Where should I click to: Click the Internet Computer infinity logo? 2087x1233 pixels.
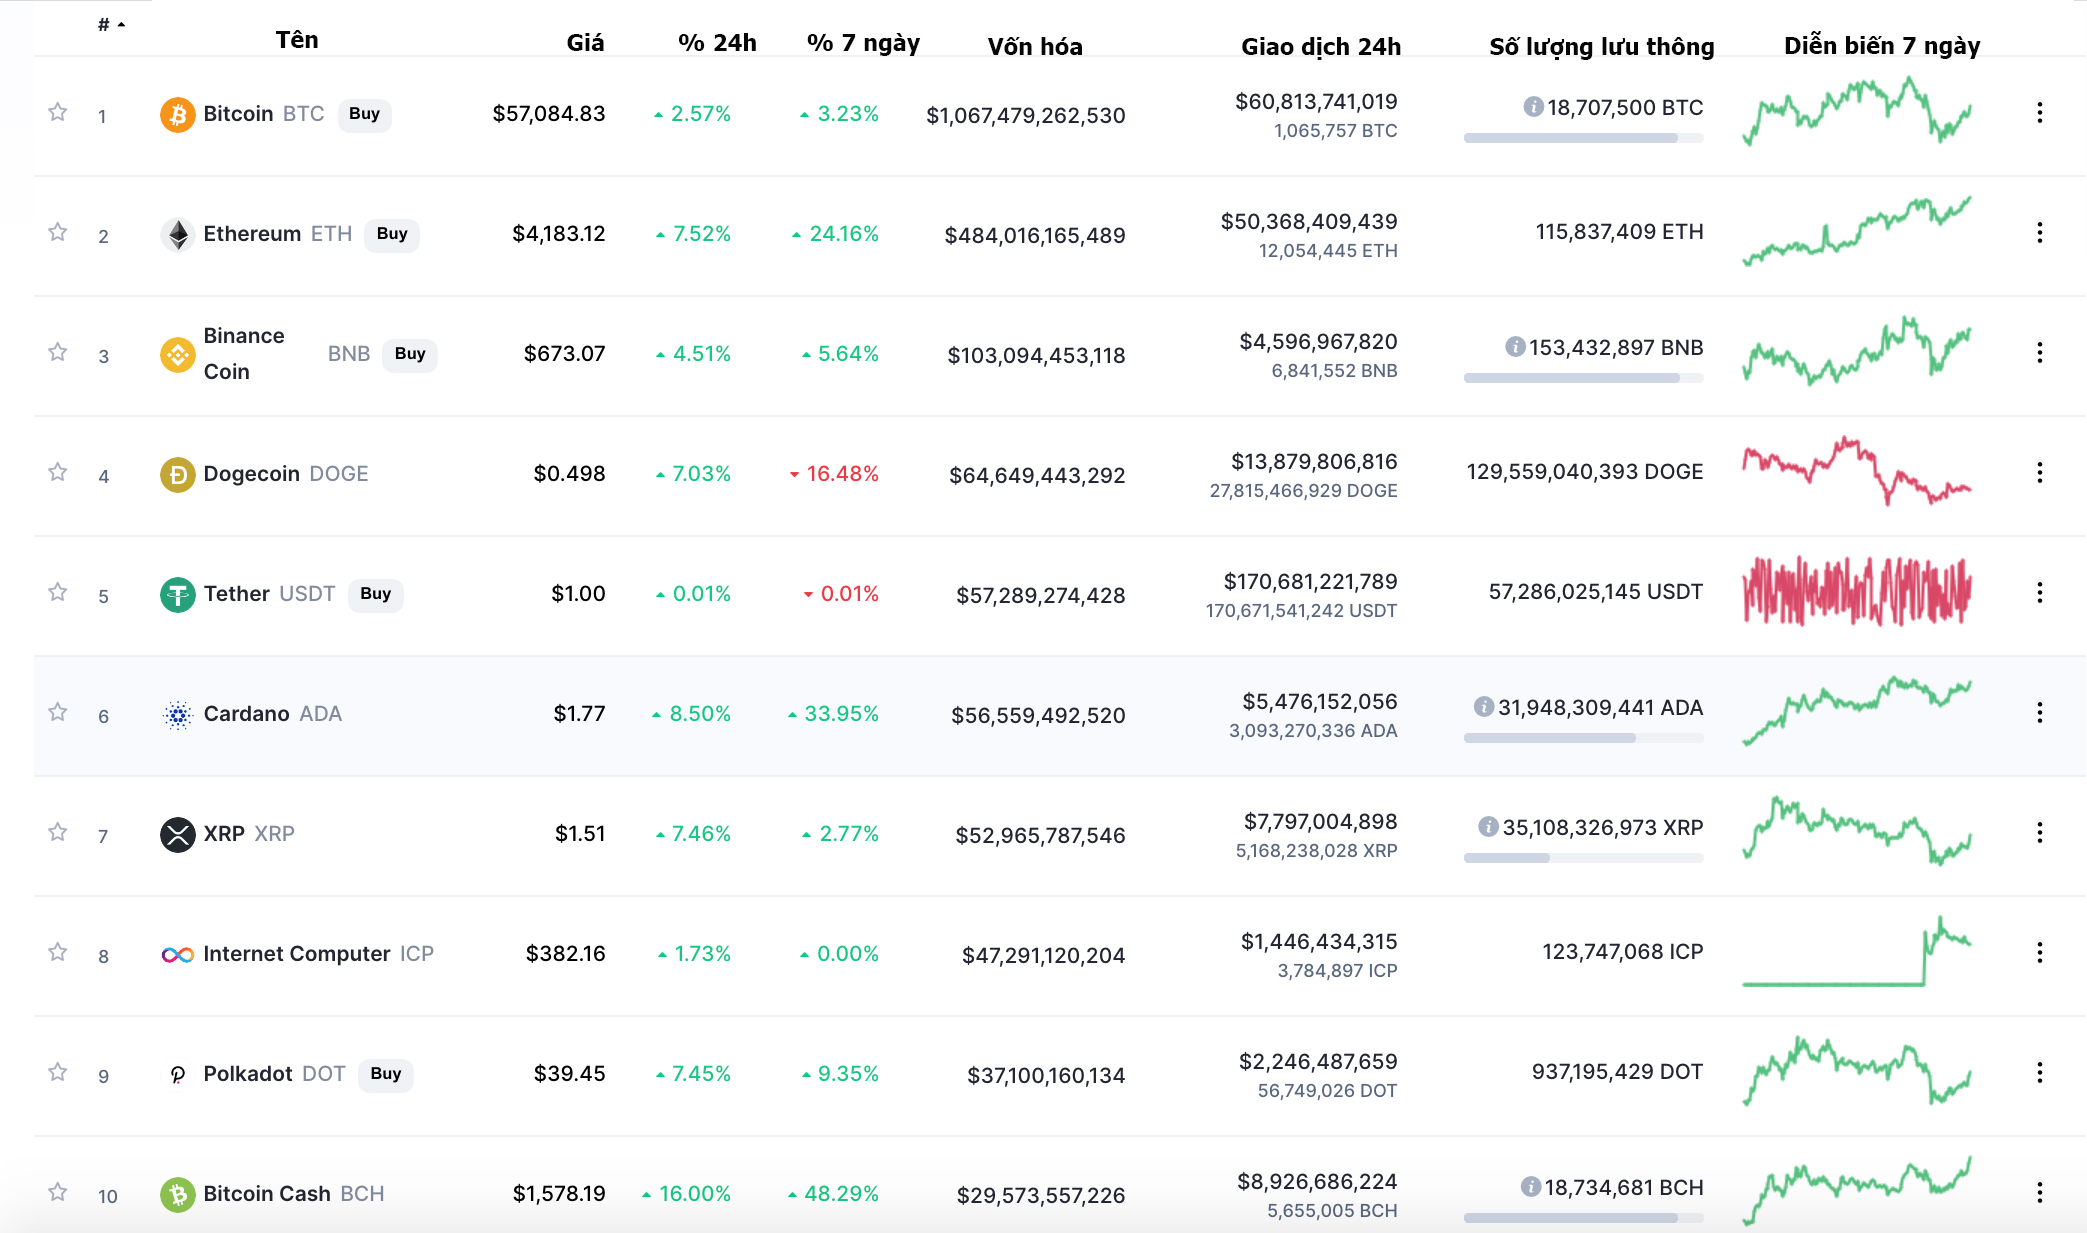tap(177, 954)
